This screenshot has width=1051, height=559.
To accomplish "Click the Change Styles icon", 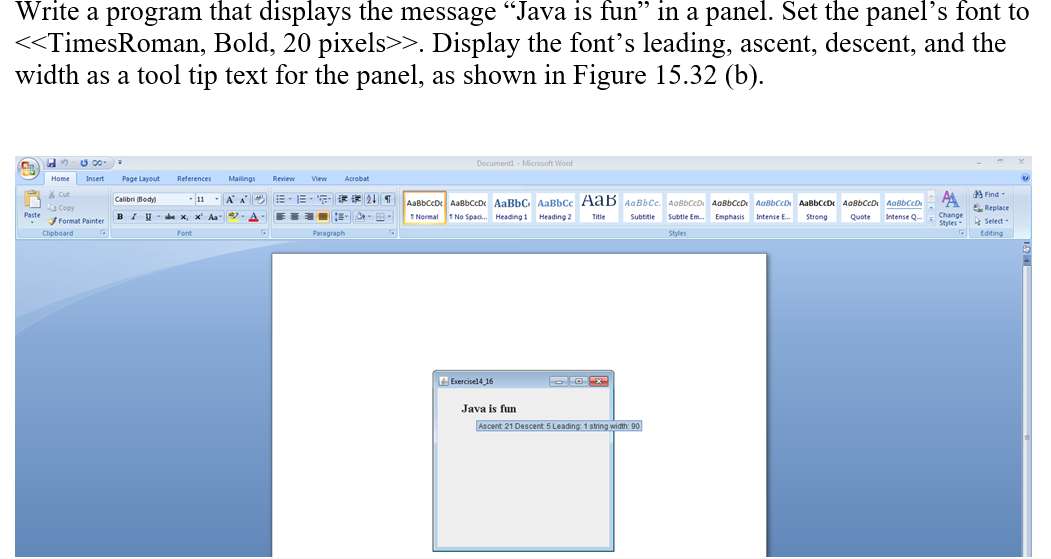I will (950, 208).
